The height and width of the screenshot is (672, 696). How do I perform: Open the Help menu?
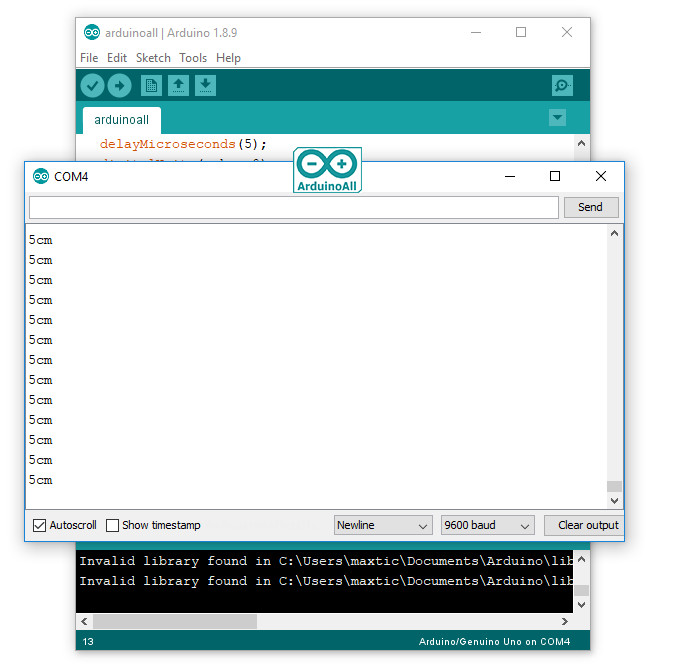click(x=228, y=58)
